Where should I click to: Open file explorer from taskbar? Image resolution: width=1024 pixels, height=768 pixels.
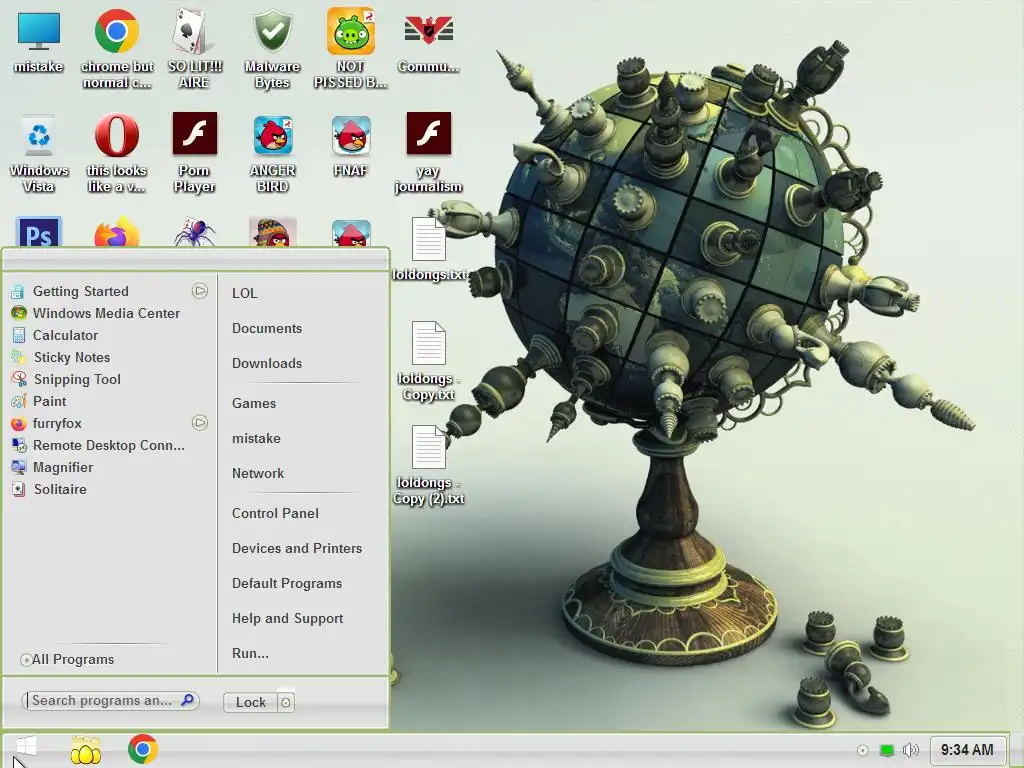(x=86, y=750)
